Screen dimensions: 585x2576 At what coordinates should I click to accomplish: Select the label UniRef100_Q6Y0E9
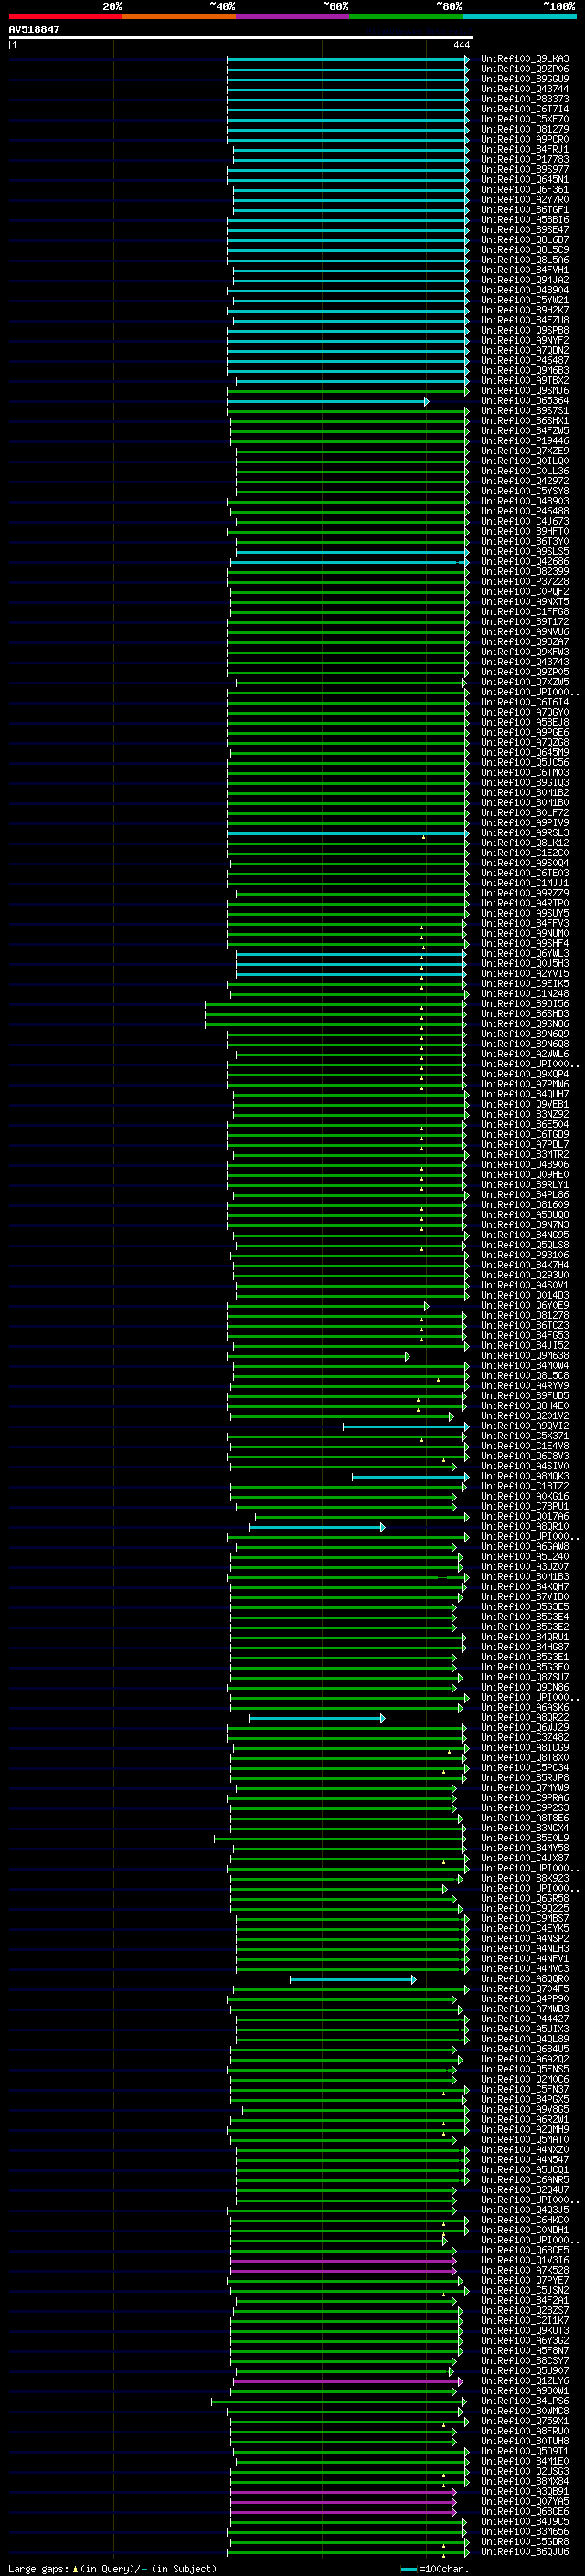click(524, 1305)
